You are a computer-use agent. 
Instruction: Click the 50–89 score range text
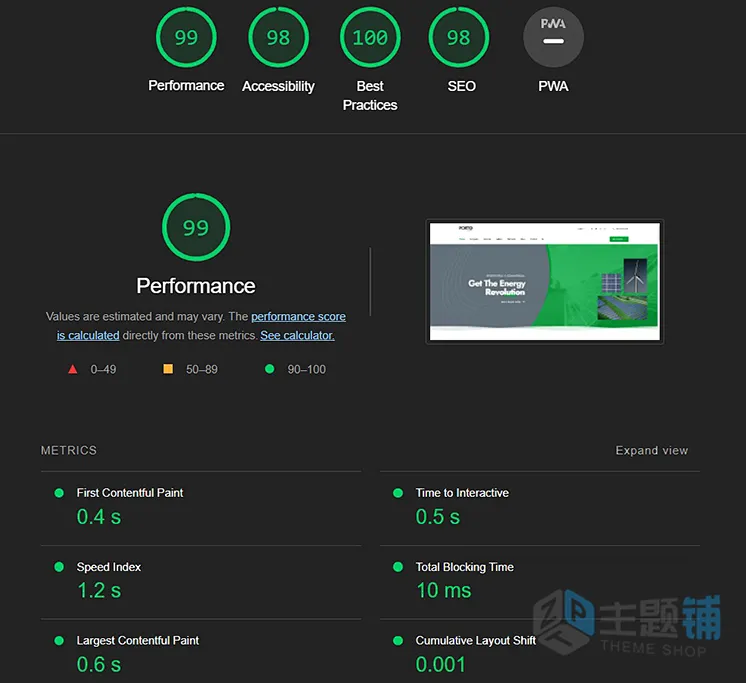coord(202,370)
